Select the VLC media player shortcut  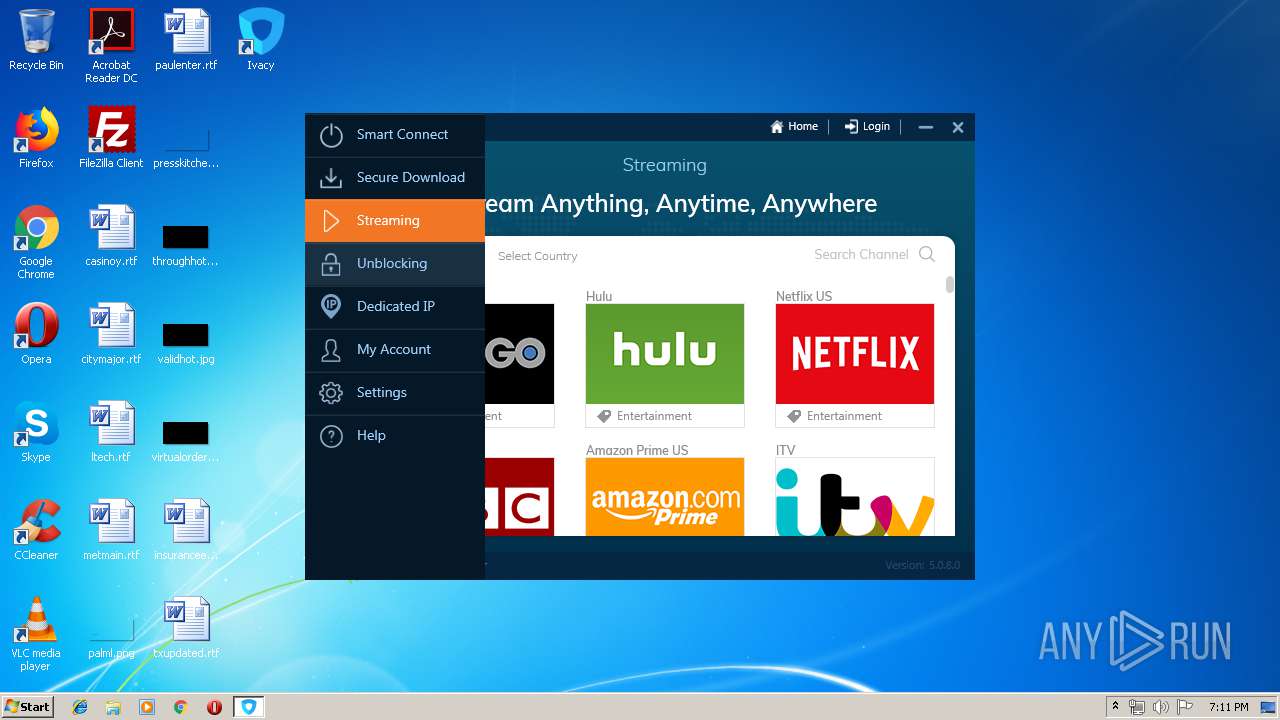click(x=36, y=634)
